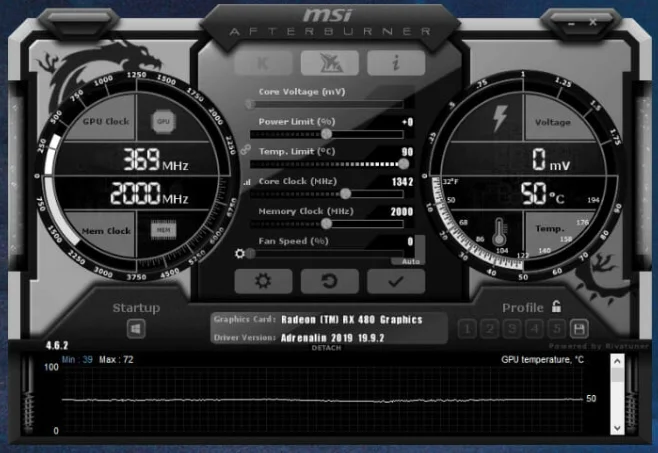
Task: Click the K (Kombustor) button
Action: (x=263, y=63)
